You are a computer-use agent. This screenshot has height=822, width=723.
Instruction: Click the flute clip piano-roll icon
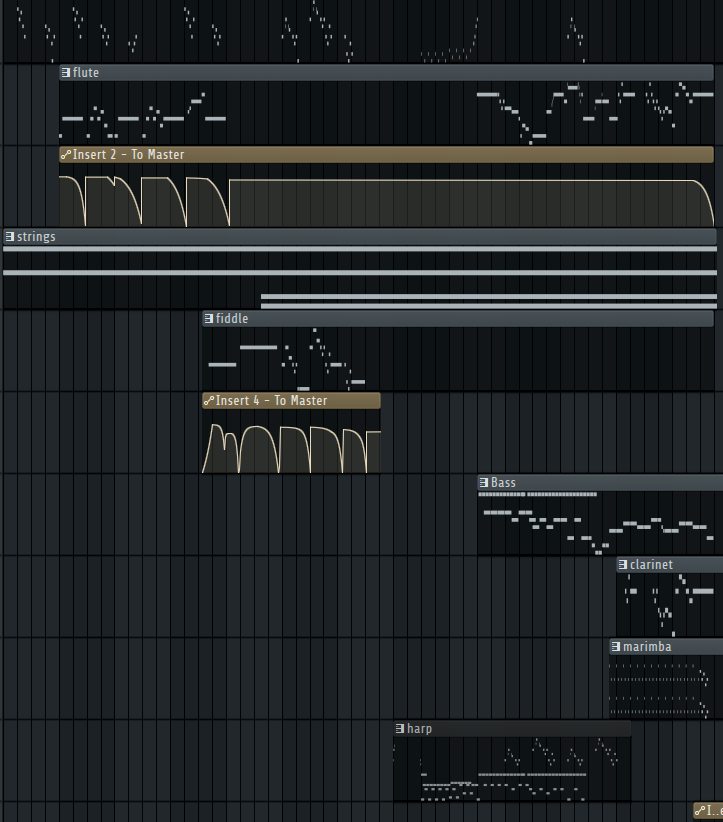click(66, 72)
